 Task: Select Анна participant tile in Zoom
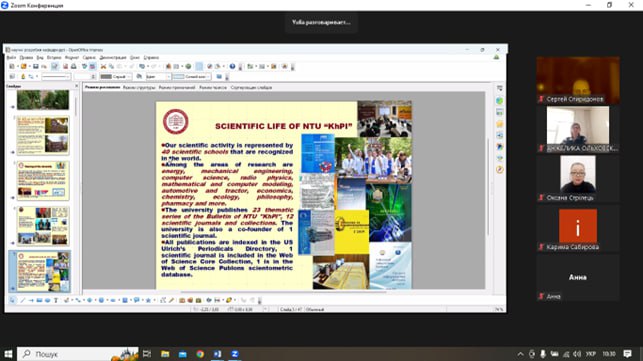(578, 277)
